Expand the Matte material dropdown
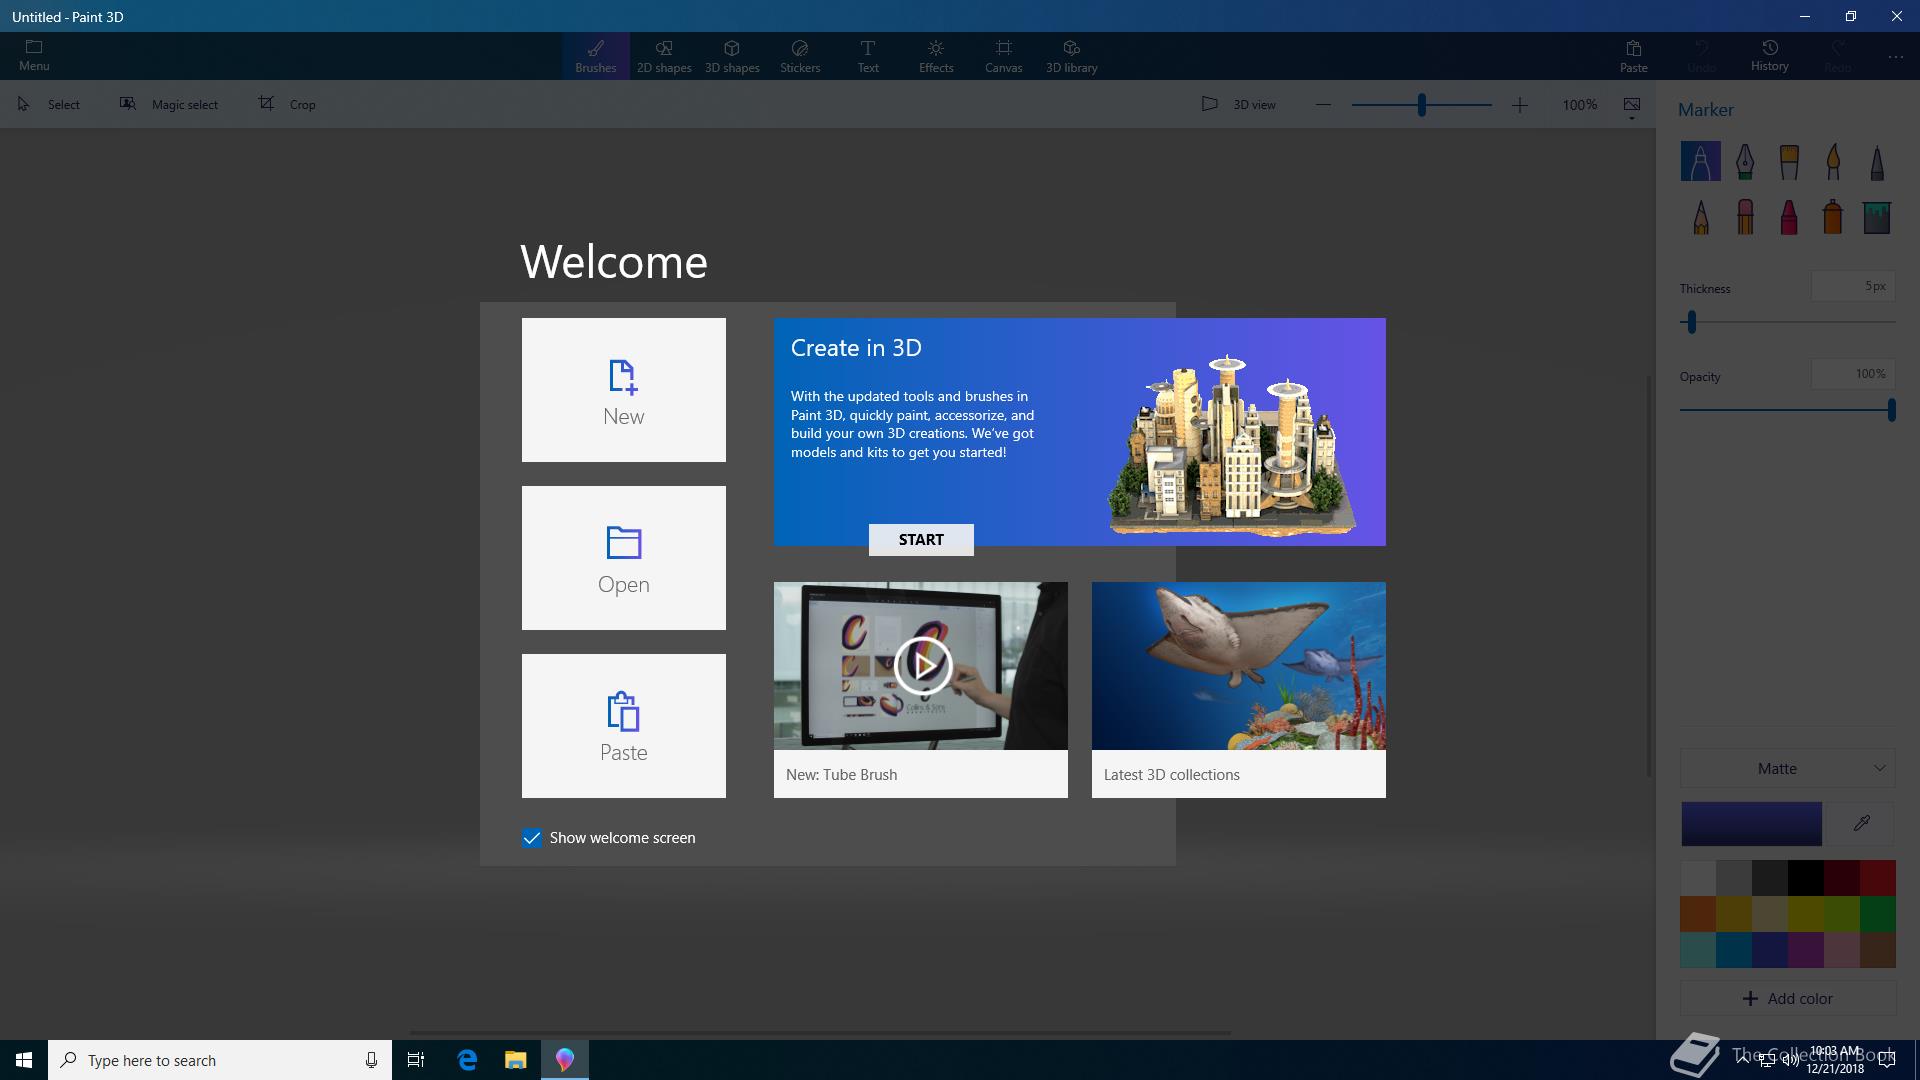Screen dimensions: 1920x1080 pyautogui.click(x=1788, y=768)
